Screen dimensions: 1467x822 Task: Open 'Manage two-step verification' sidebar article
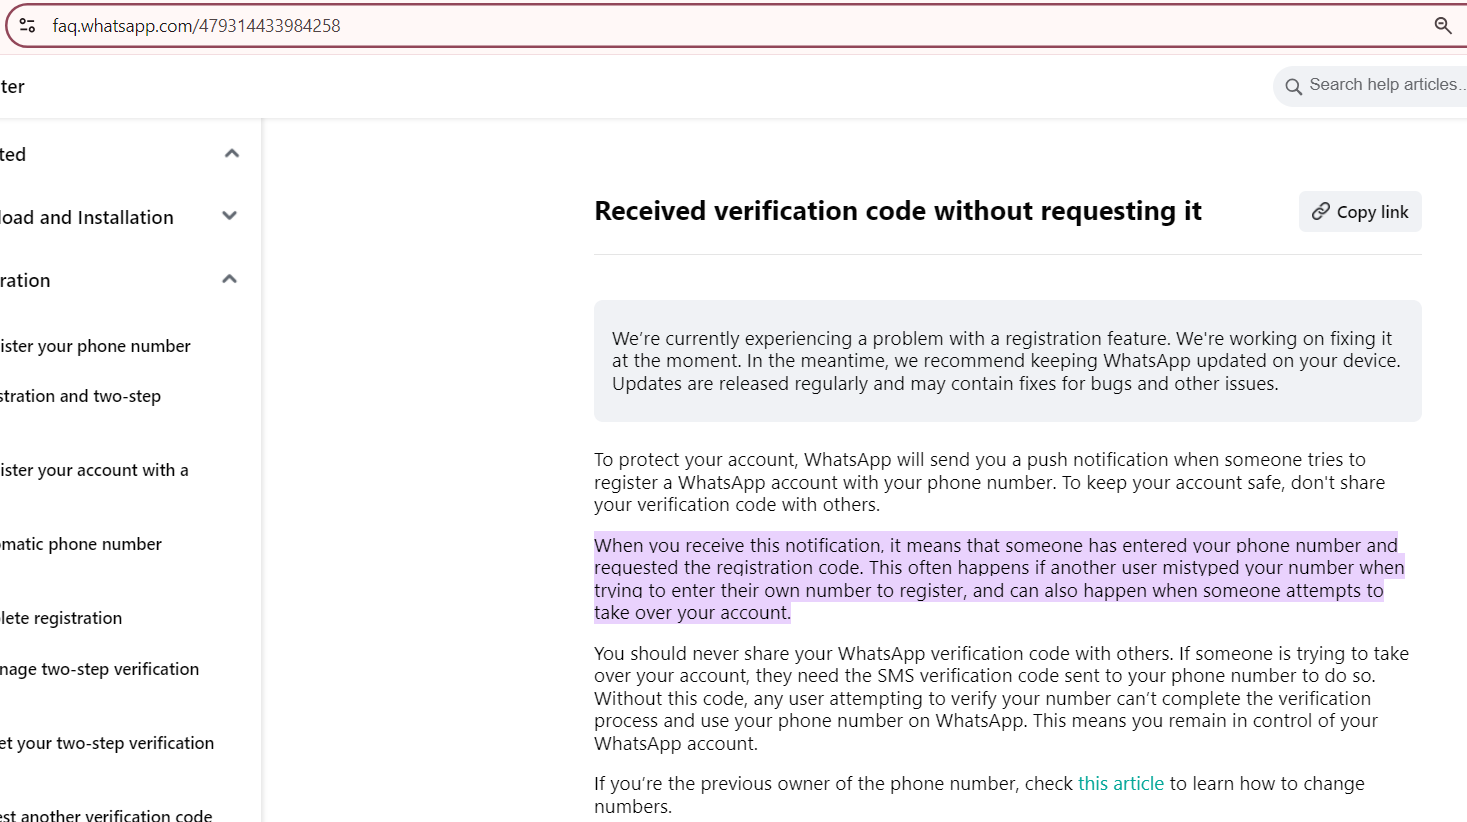pyautogui.click(x=100, y=669)
